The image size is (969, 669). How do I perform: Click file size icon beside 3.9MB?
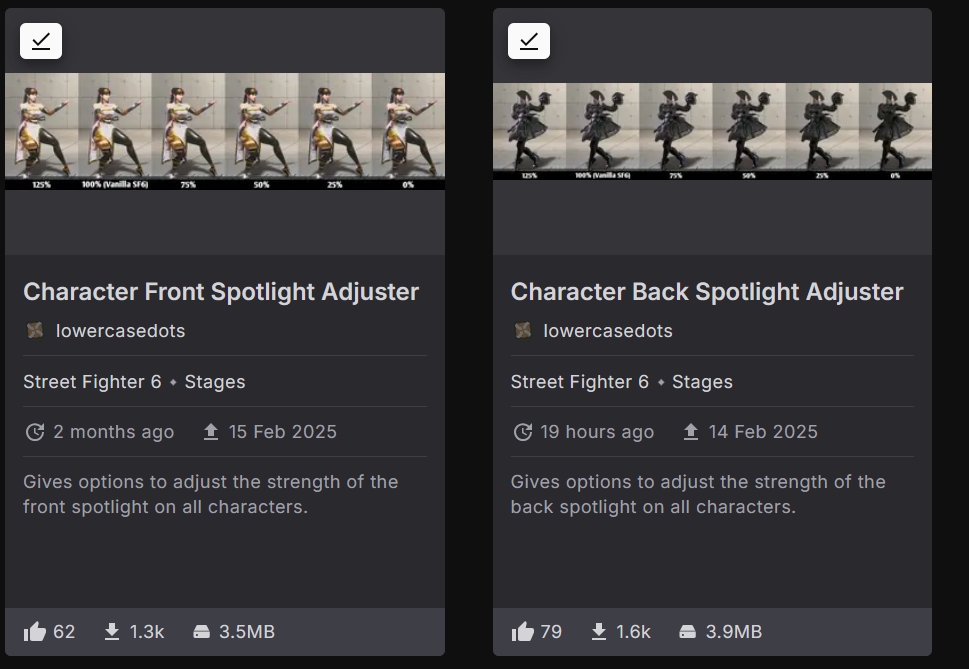688,631
